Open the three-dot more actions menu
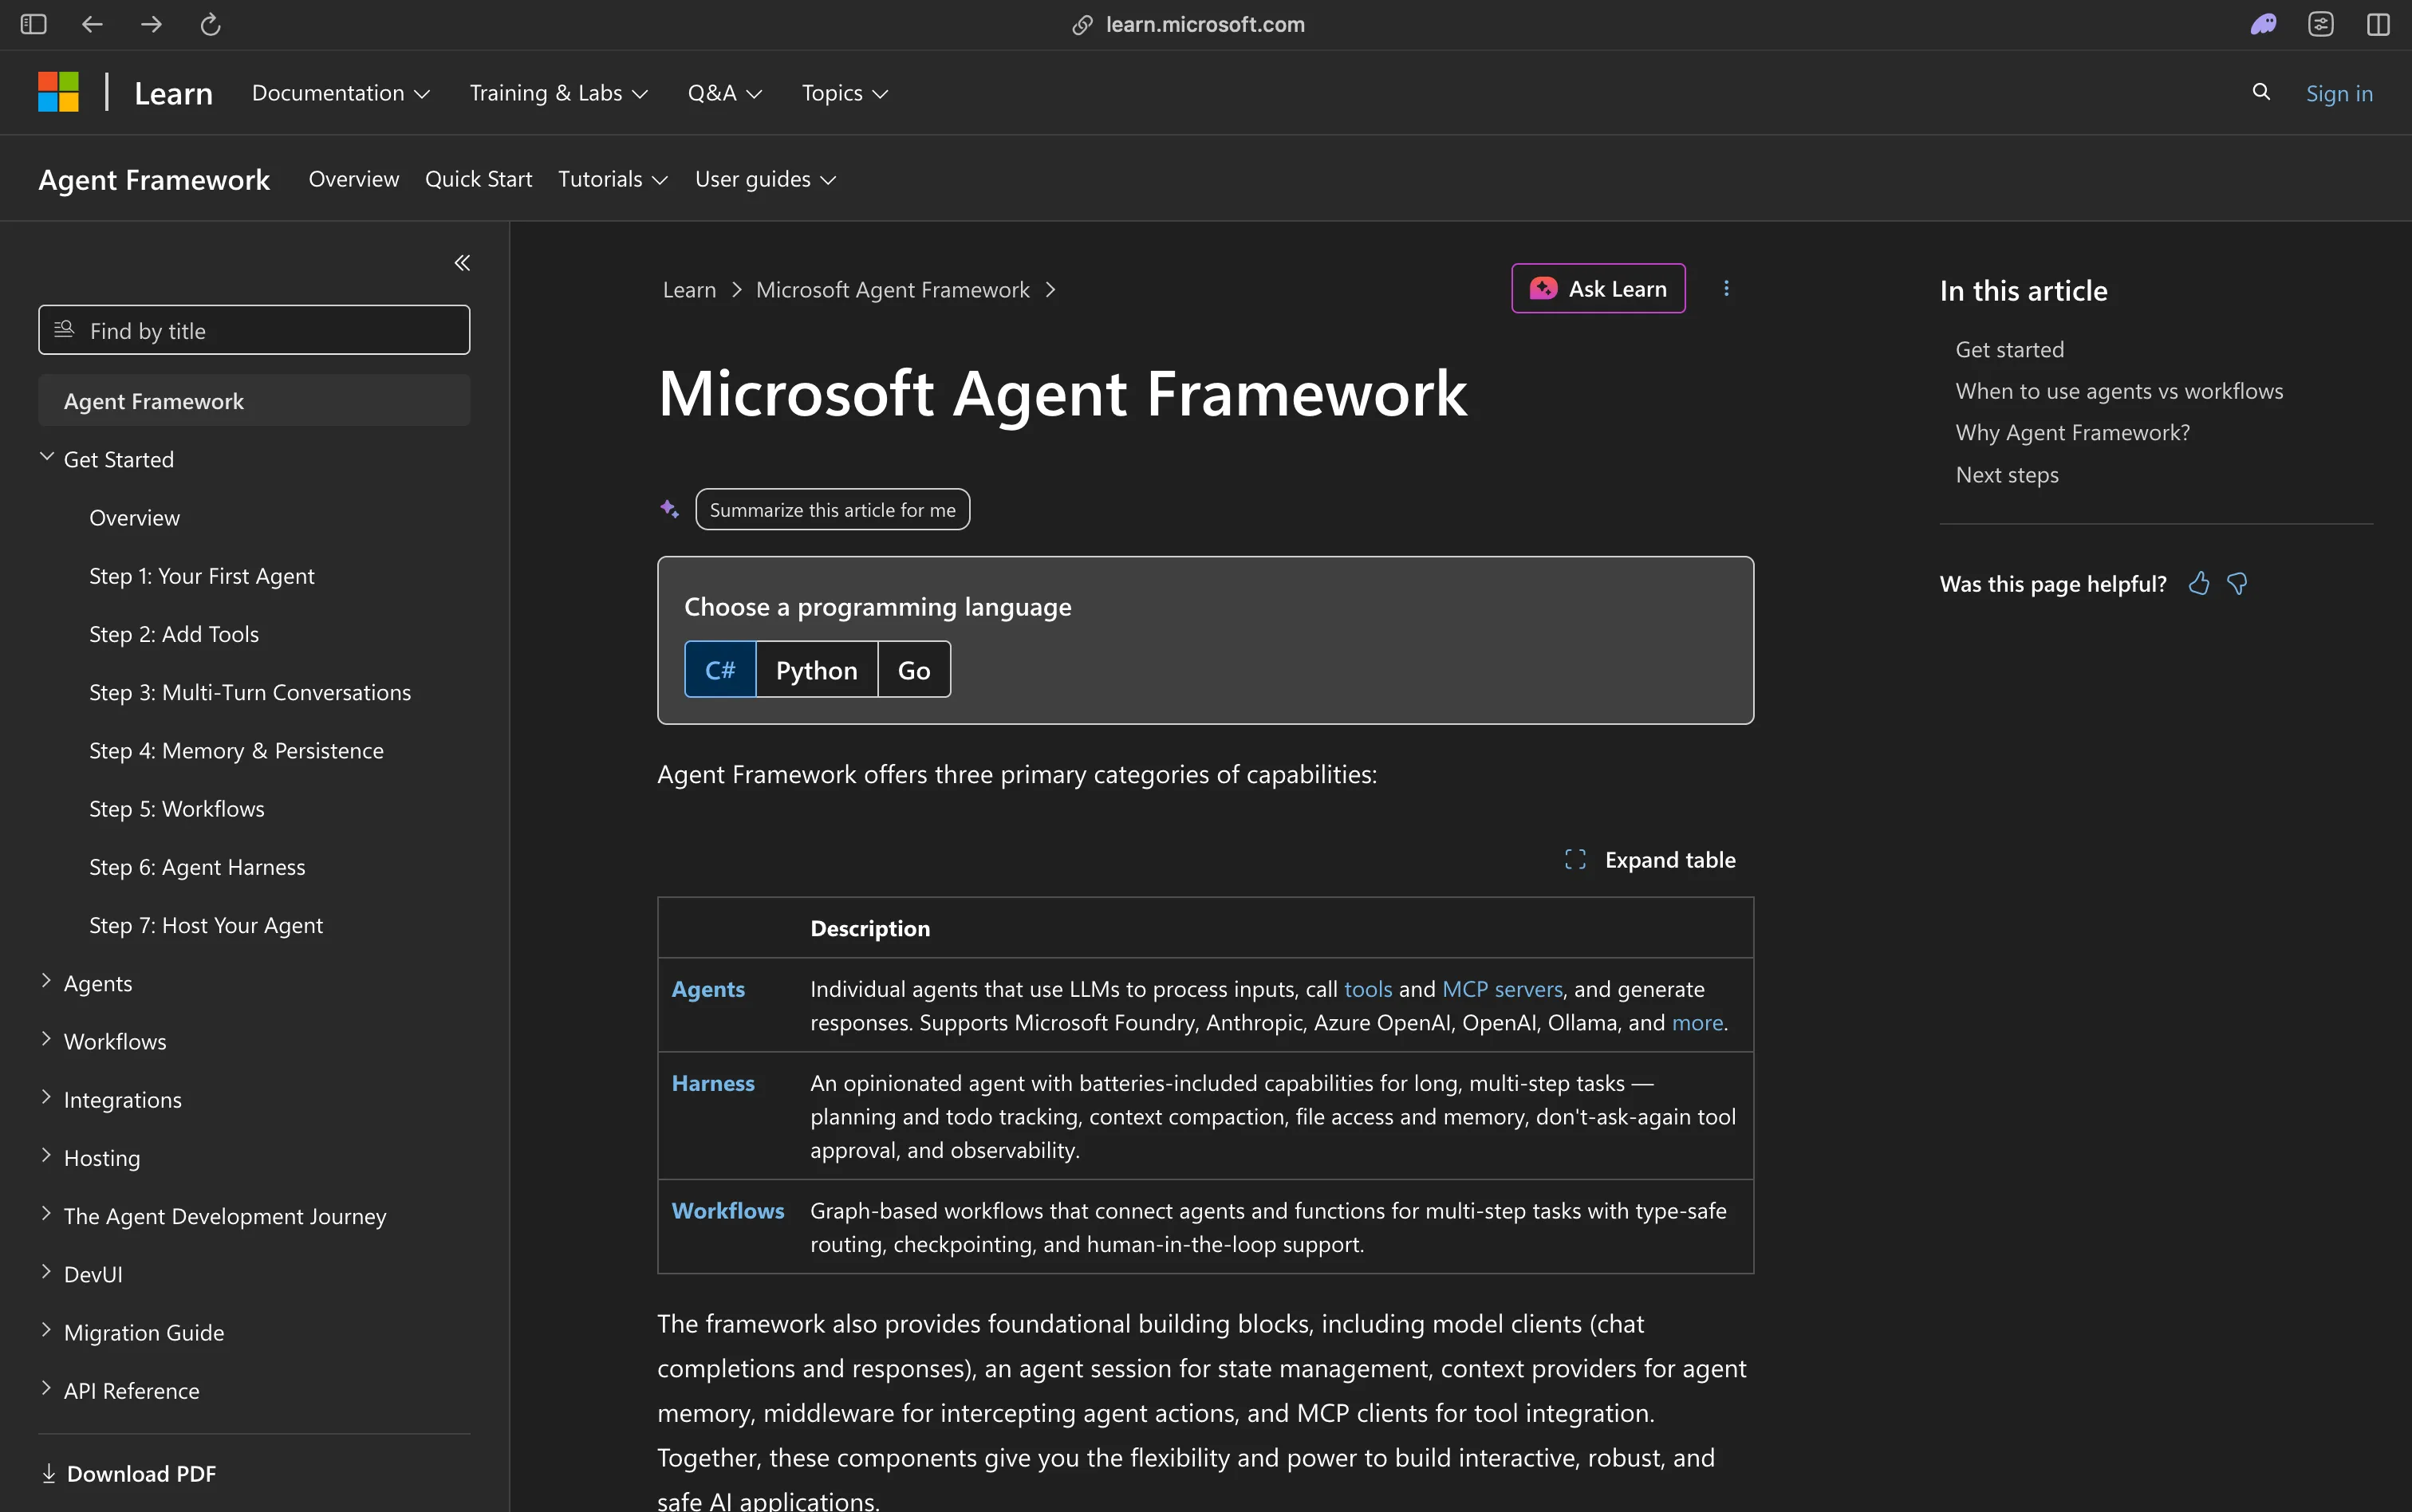Image resolution: width=2412 pixels, height=1512 pixels. [1726, 288]
